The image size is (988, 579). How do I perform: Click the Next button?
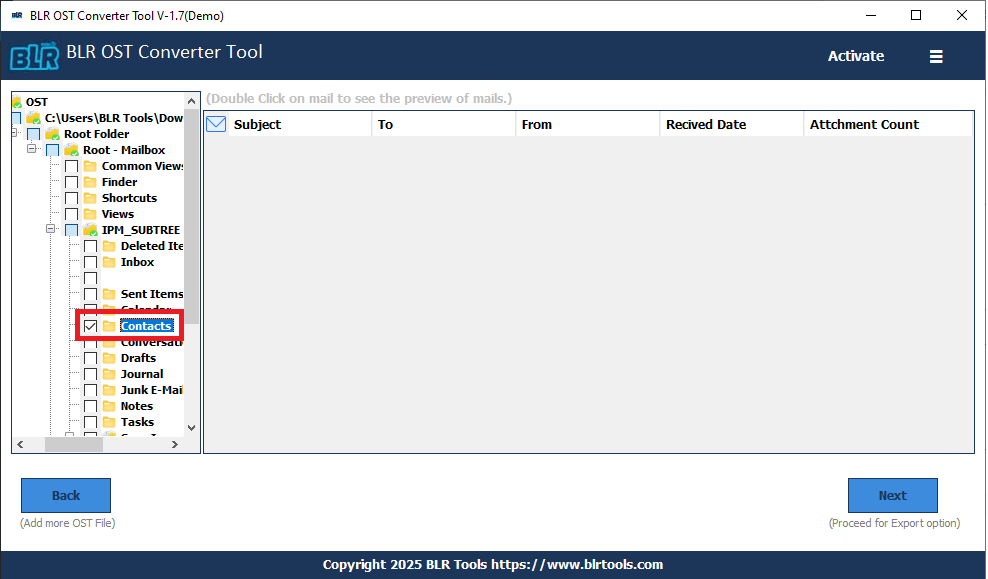tap(892, 495)
